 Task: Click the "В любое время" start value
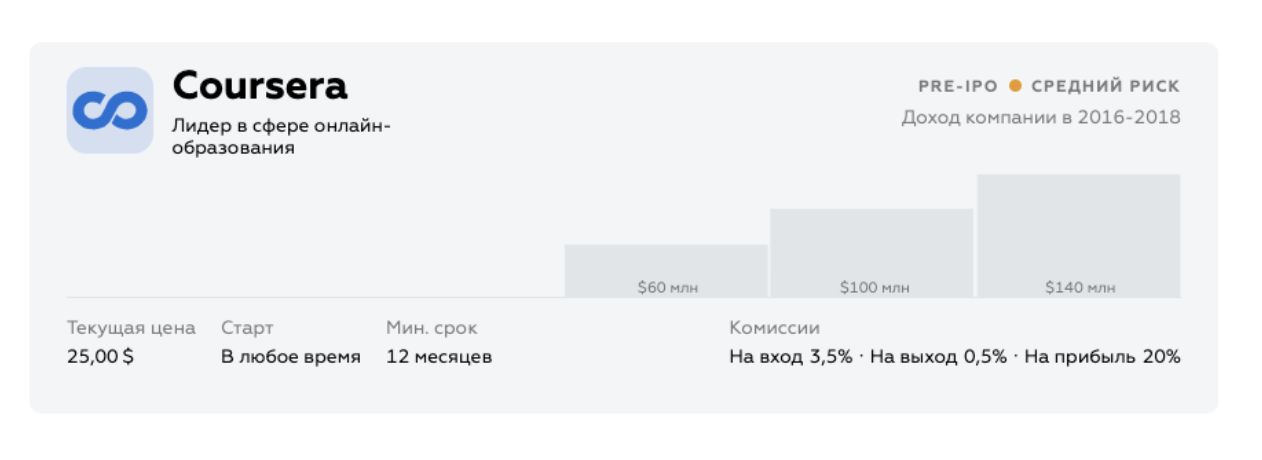[x=291, y=357]
